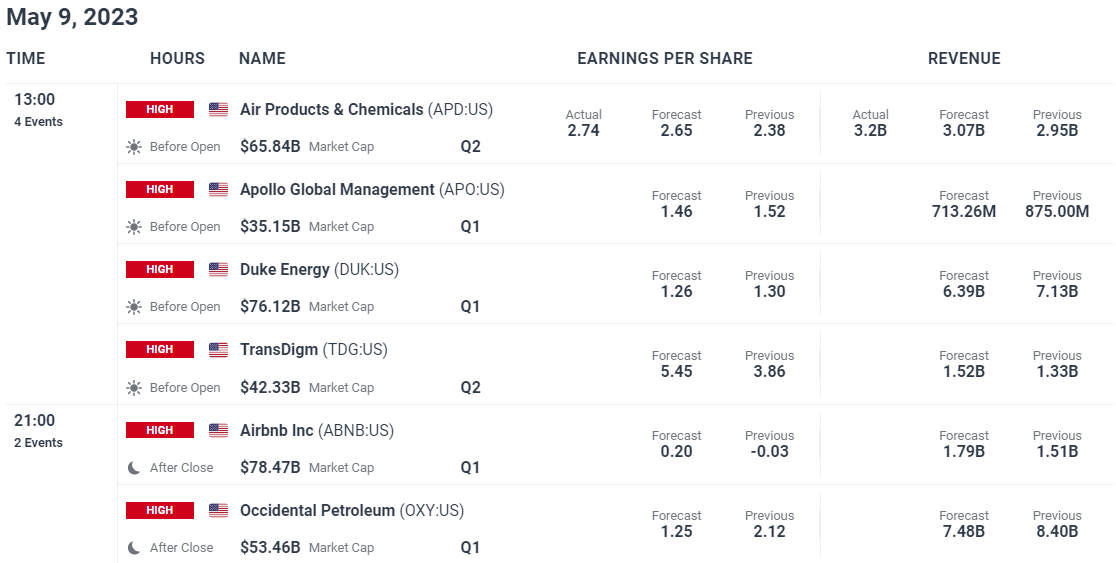Click the US flag next to Apollo Global Management
Viewport: 1116px width, 563px height.
tap(219, 189)
